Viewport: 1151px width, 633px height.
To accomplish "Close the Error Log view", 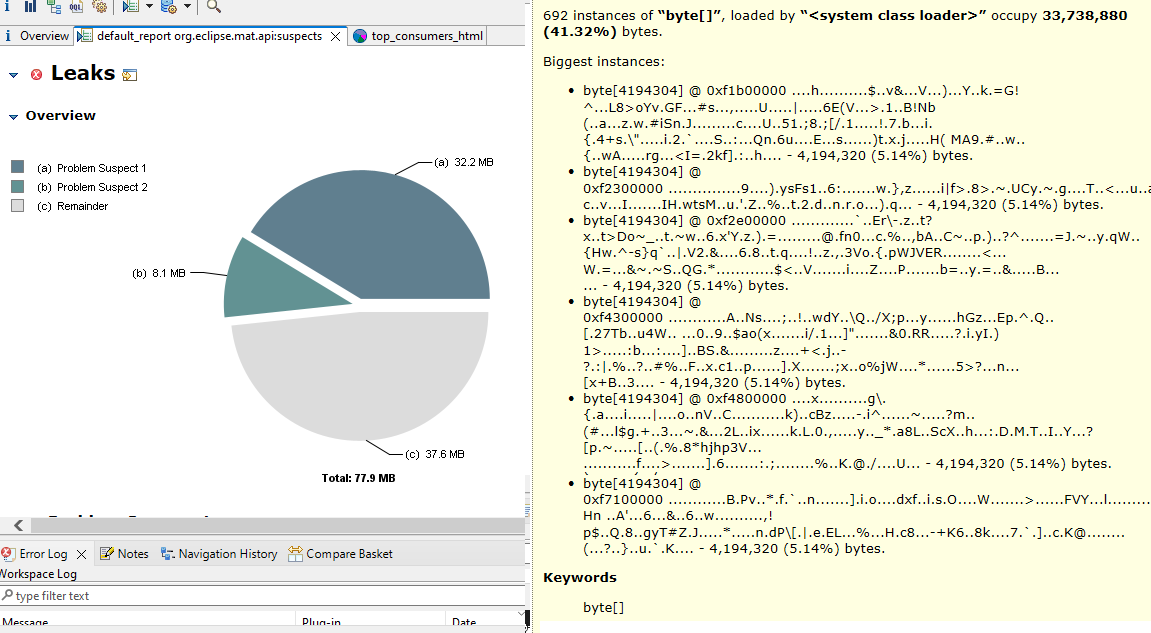I will click(81, 554).
